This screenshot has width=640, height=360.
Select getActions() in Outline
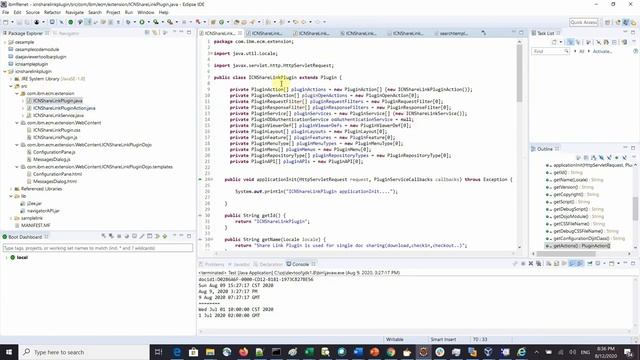[581, 246]
